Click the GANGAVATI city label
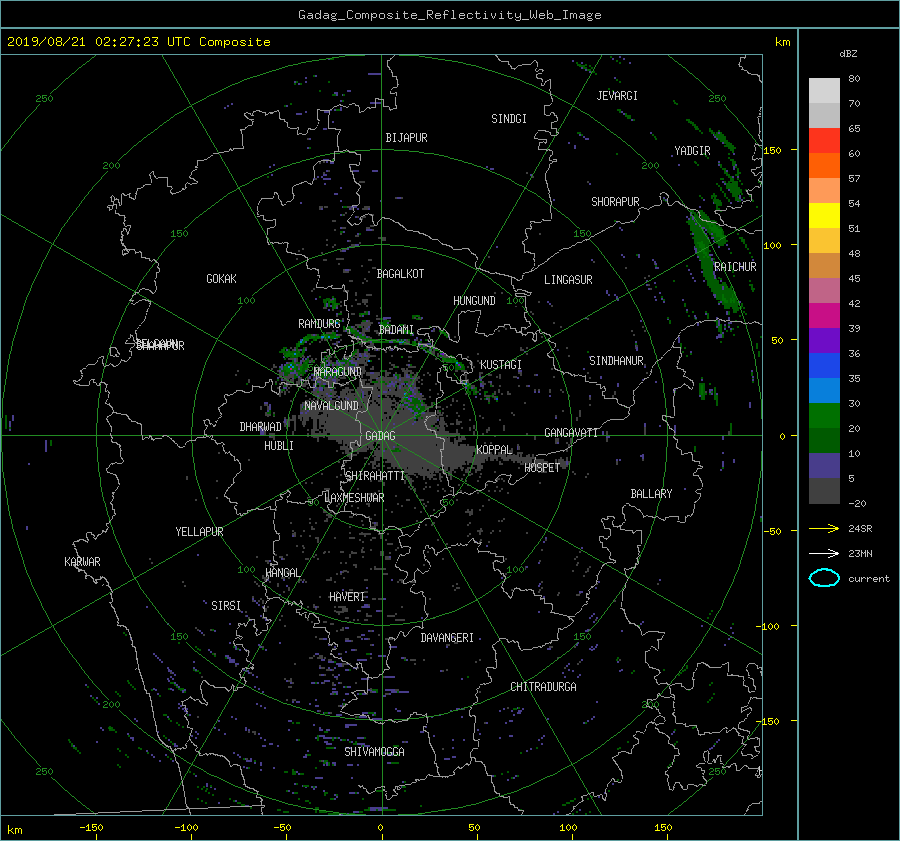This screenshot has width=900, height=841. [x=571, y=433]
